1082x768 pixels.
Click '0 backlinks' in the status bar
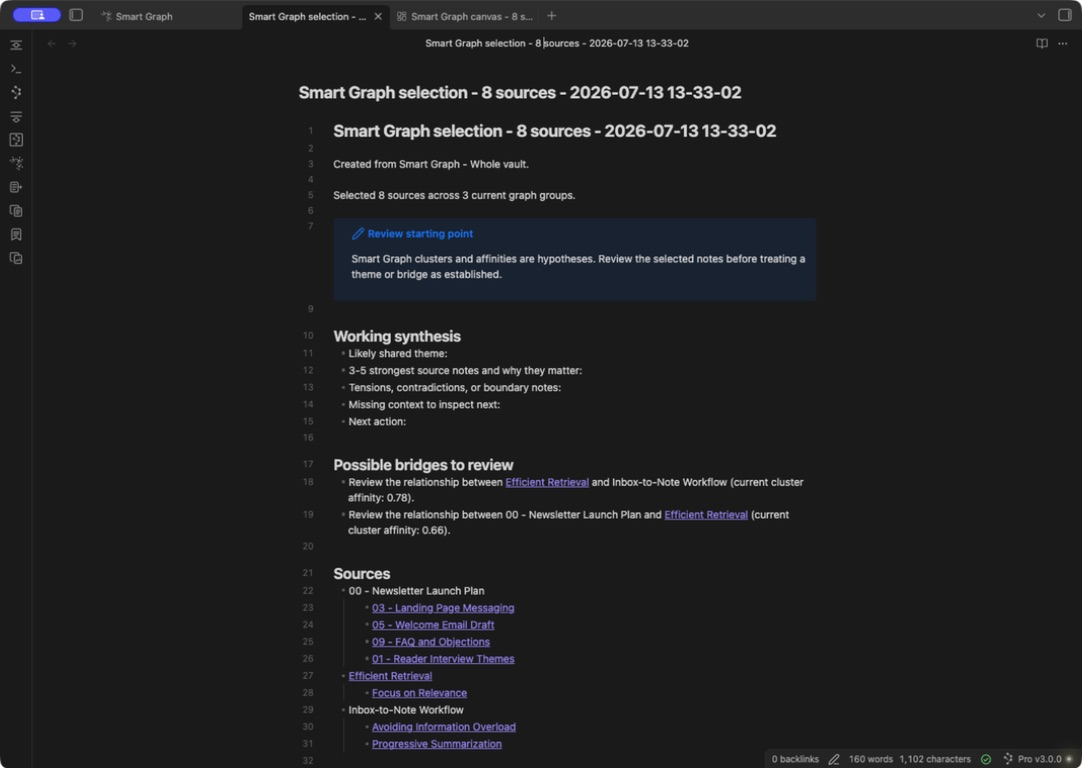(x=795, y=759)
